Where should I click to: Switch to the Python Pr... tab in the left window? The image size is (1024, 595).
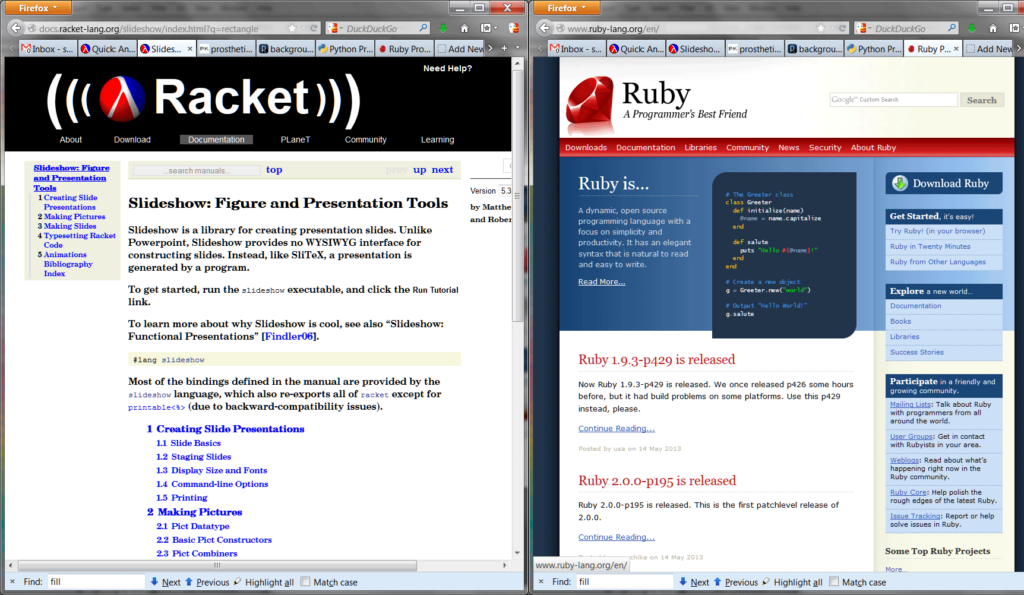[x=345, y=48]
